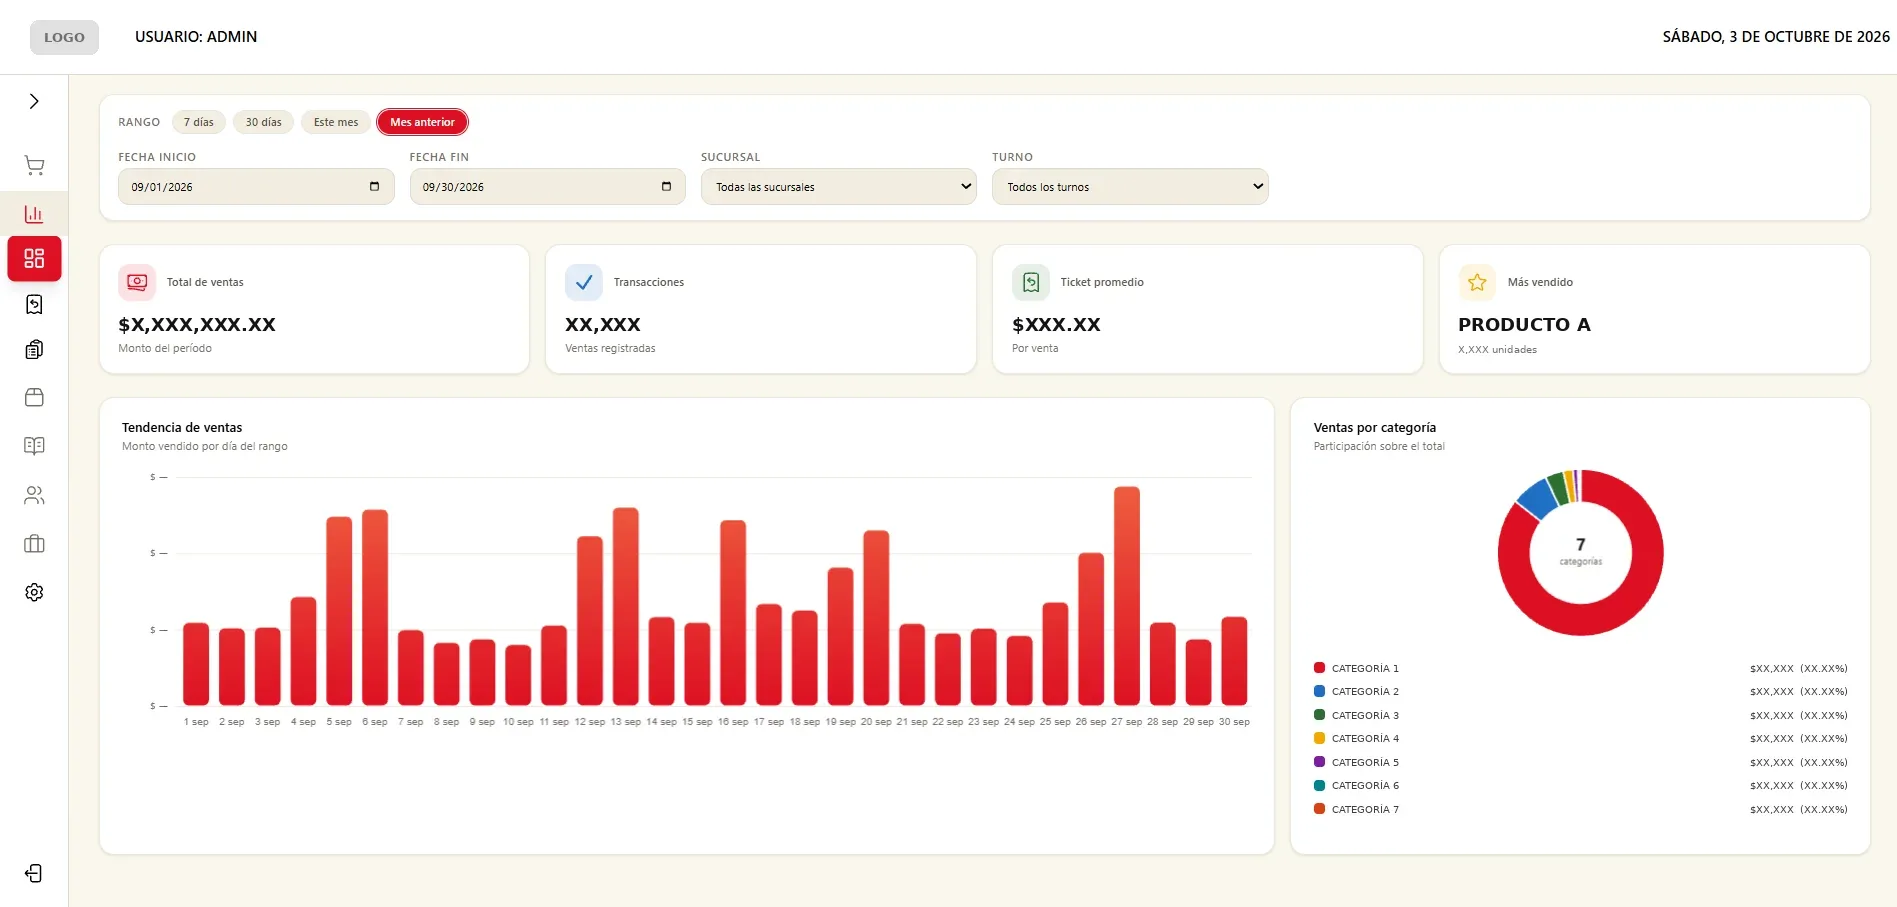Open the briefcase sidebar icon
Screen dimensions: 1897x907
[x=34, y=544]
